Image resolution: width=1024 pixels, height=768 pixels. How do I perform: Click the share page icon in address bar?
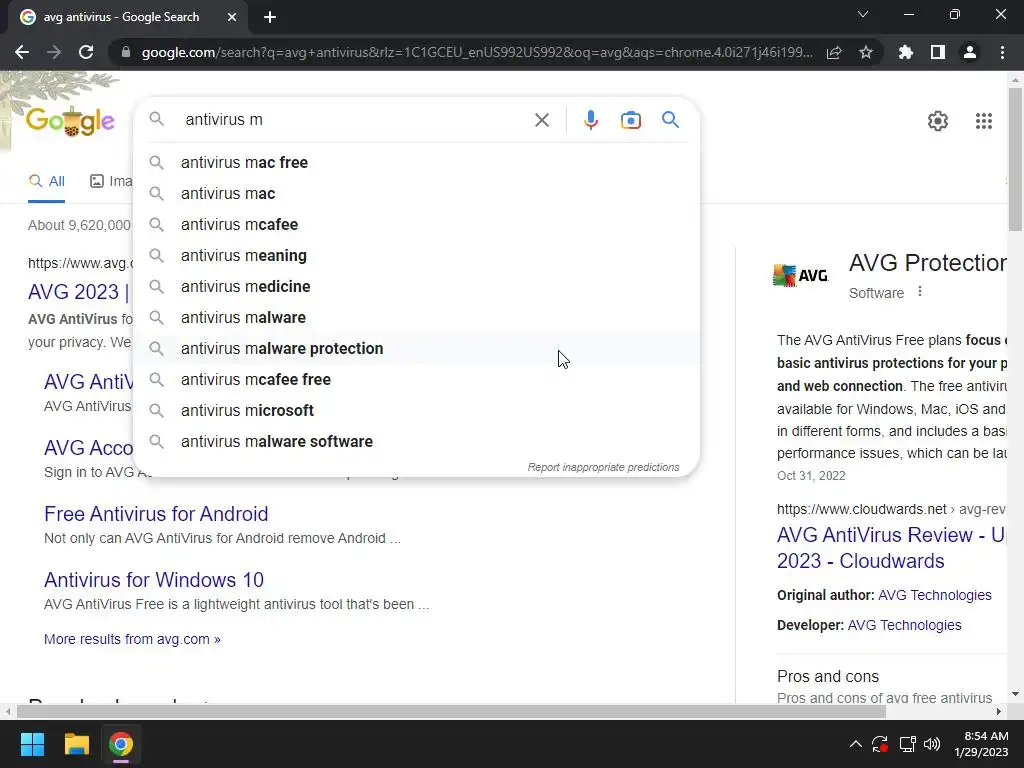coord(834,52)
